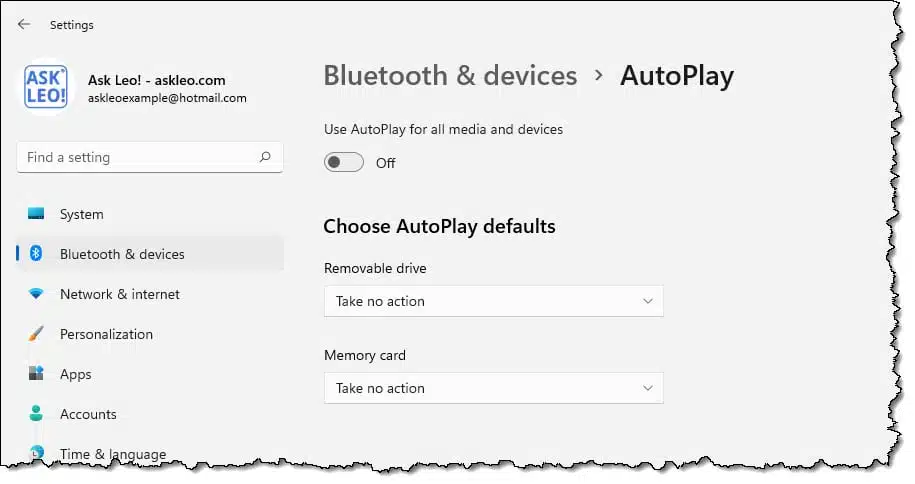Click askleoexample@hotmail.com account email

click(167, 98)
